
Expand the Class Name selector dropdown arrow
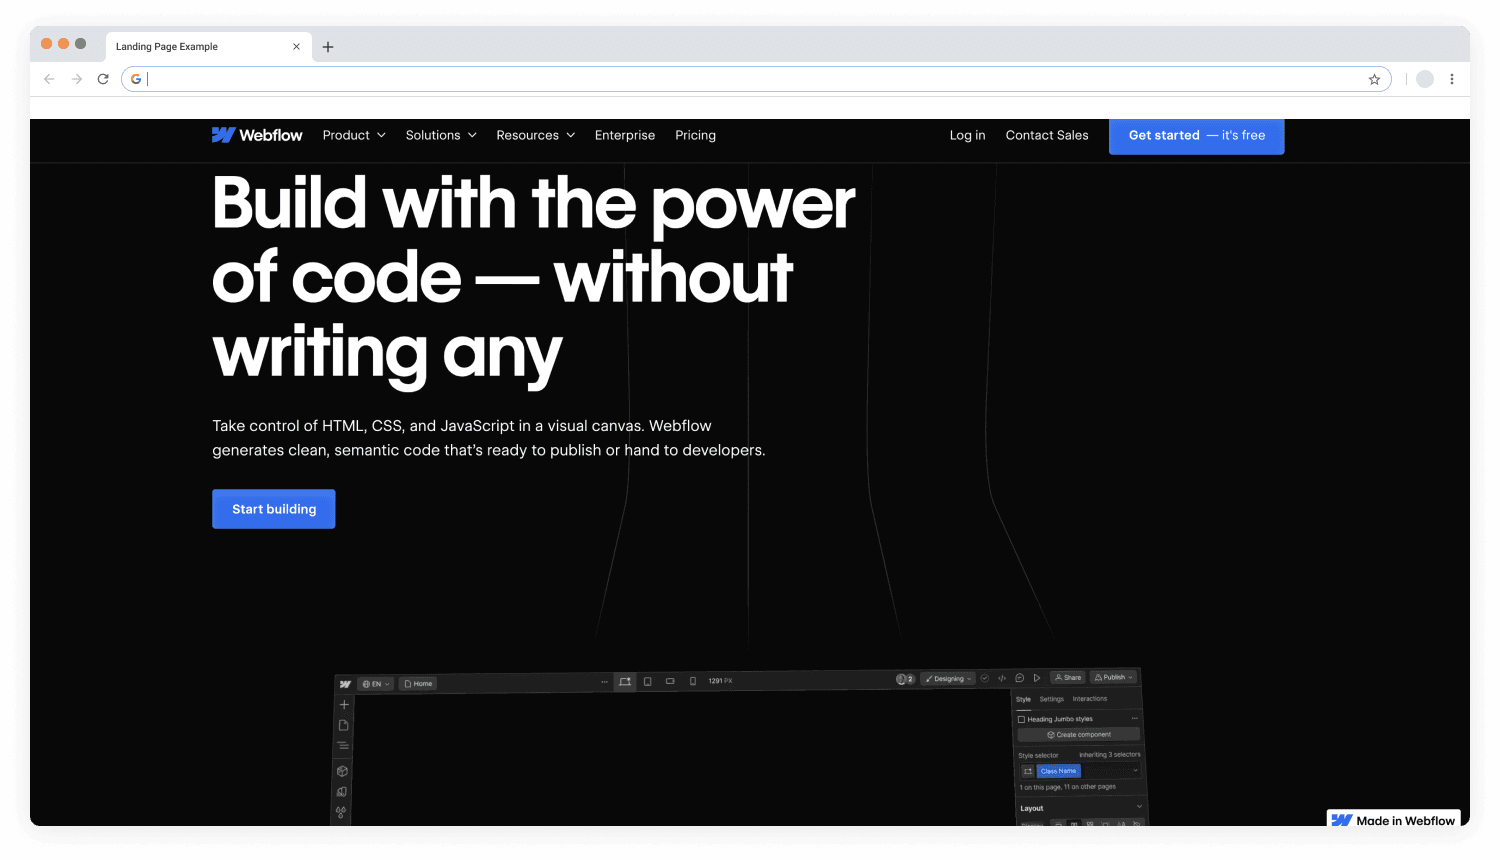[1135, 771]
